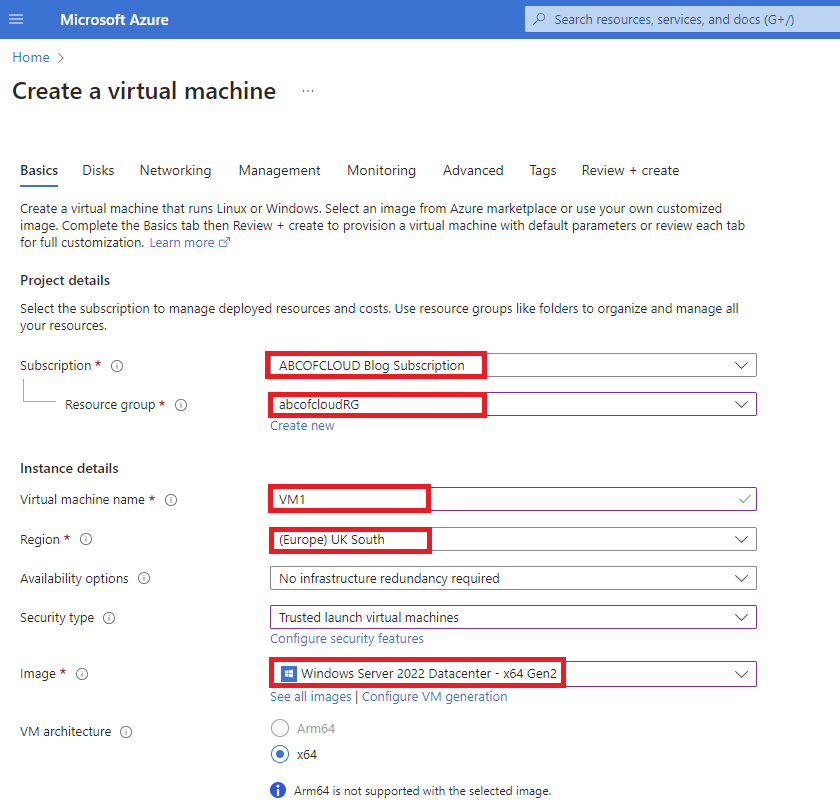Click inside the virtual machine name field

[400, 499]
